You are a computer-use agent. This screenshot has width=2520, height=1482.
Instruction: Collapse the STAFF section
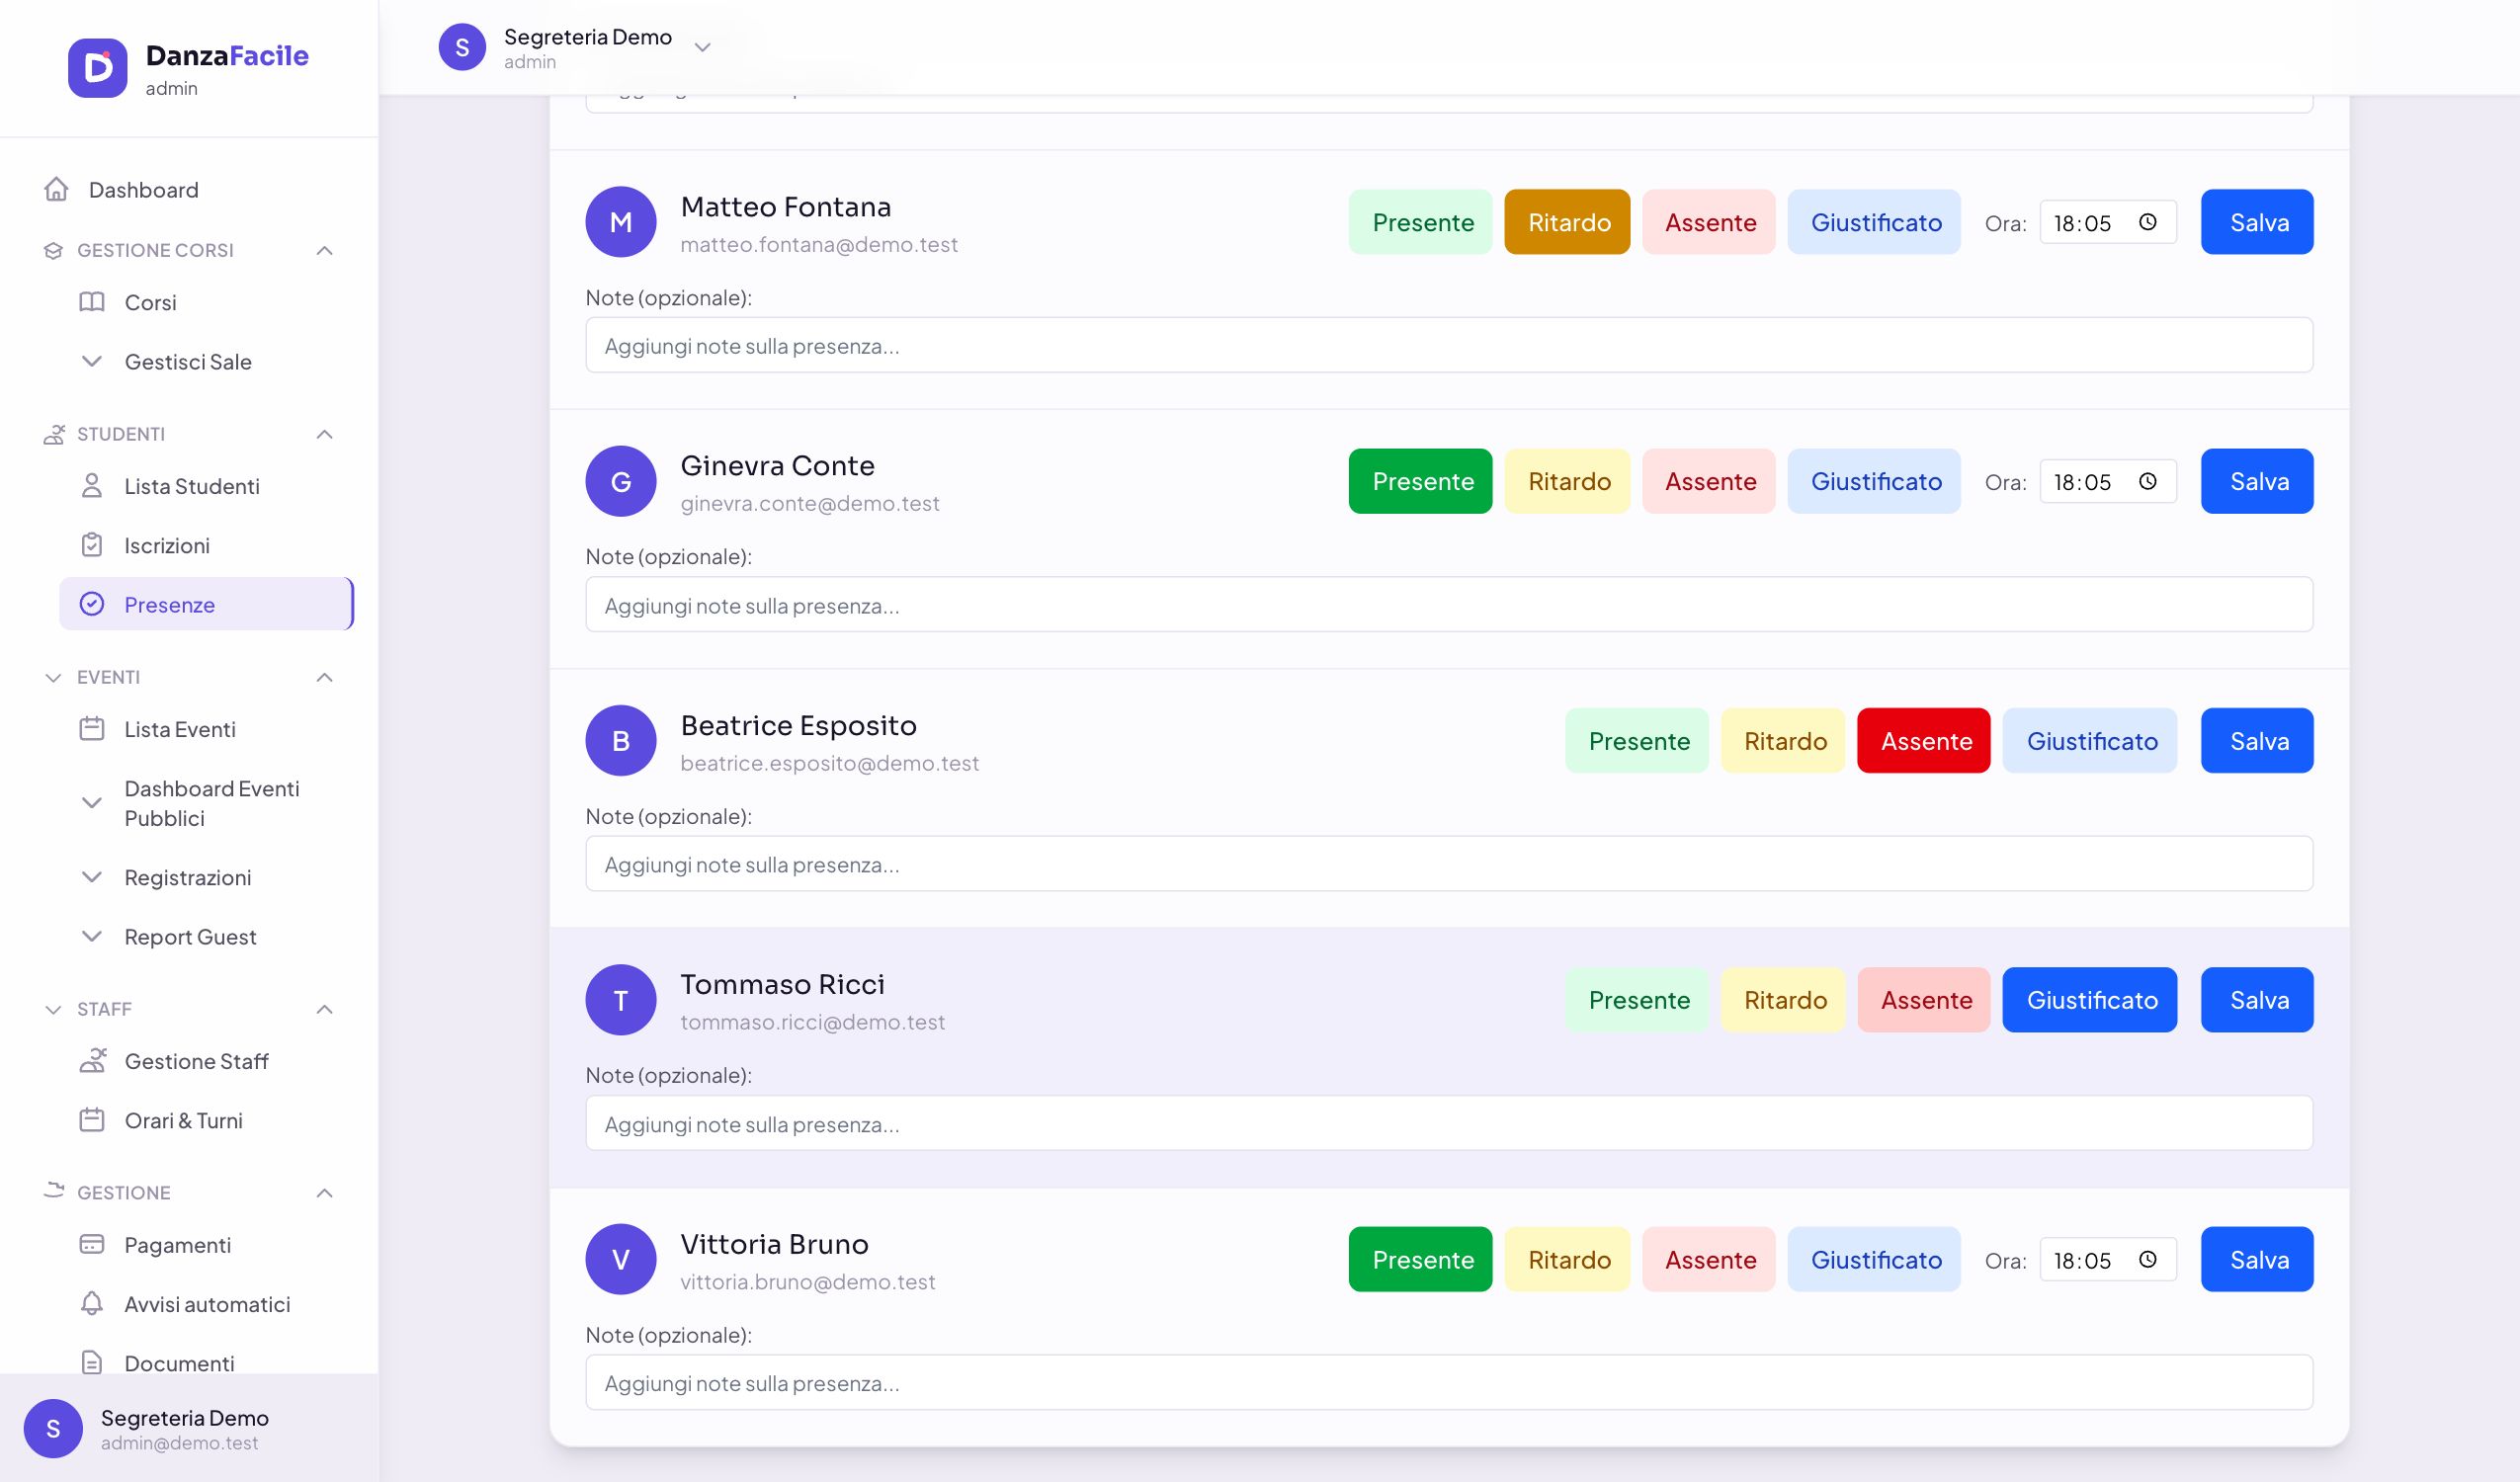[324, 1009]
